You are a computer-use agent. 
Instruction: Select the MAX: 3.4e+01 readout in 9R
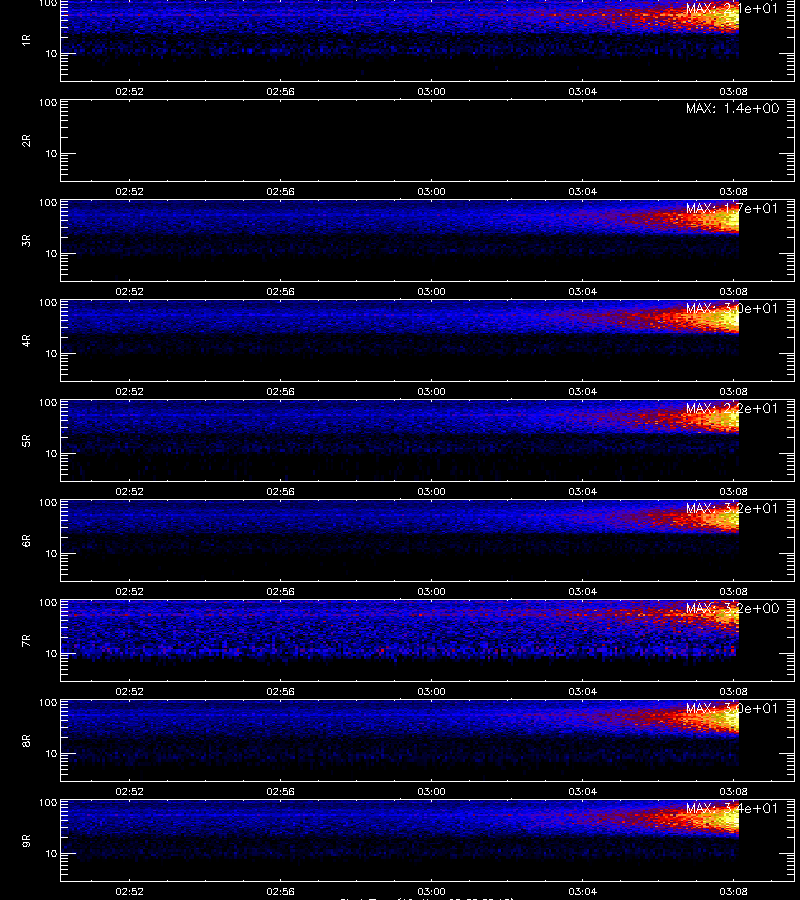[732, 808]
